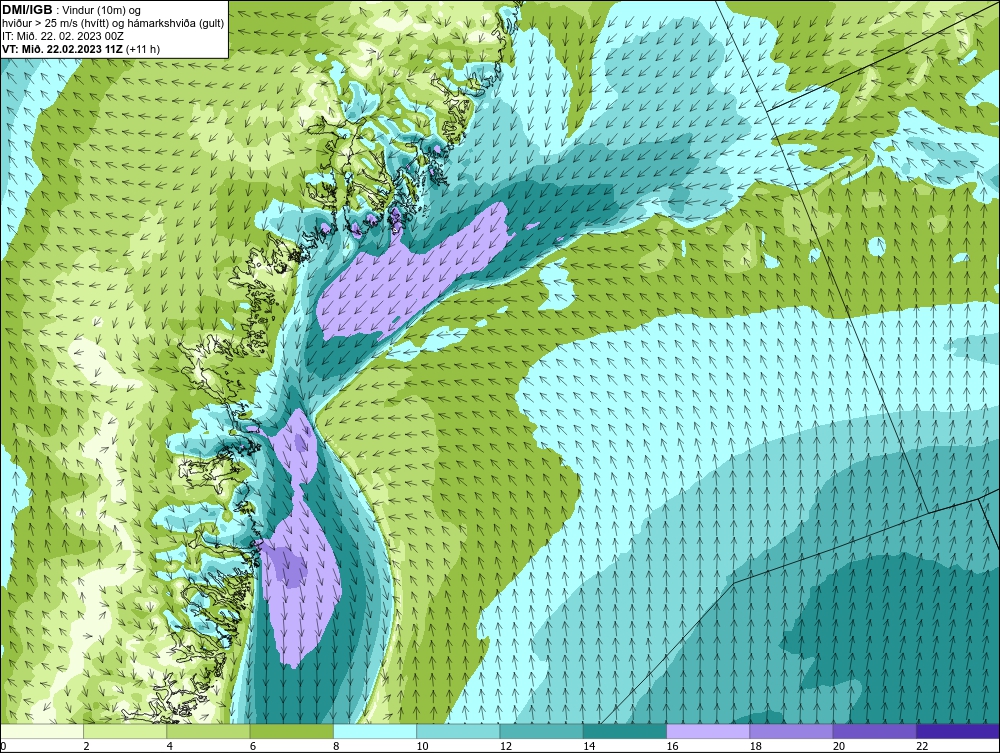The height and width of the screenshot is (753, 1000).
Task: Select the darkest purple swatch after 22
Action: point(958,731)
